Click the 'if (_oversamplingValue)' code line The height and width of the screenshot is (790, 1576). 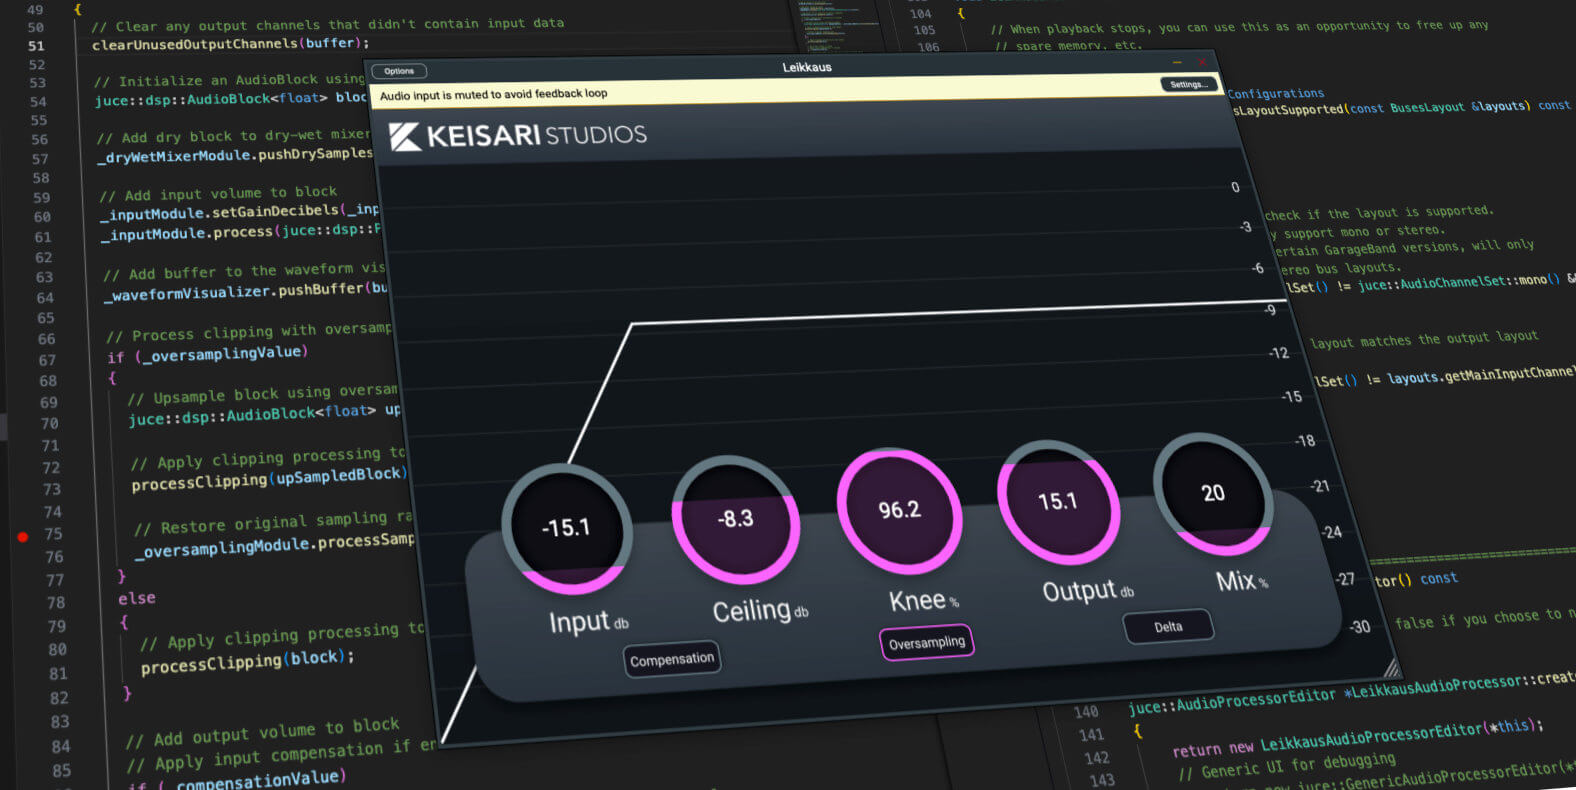coord(207,354)
